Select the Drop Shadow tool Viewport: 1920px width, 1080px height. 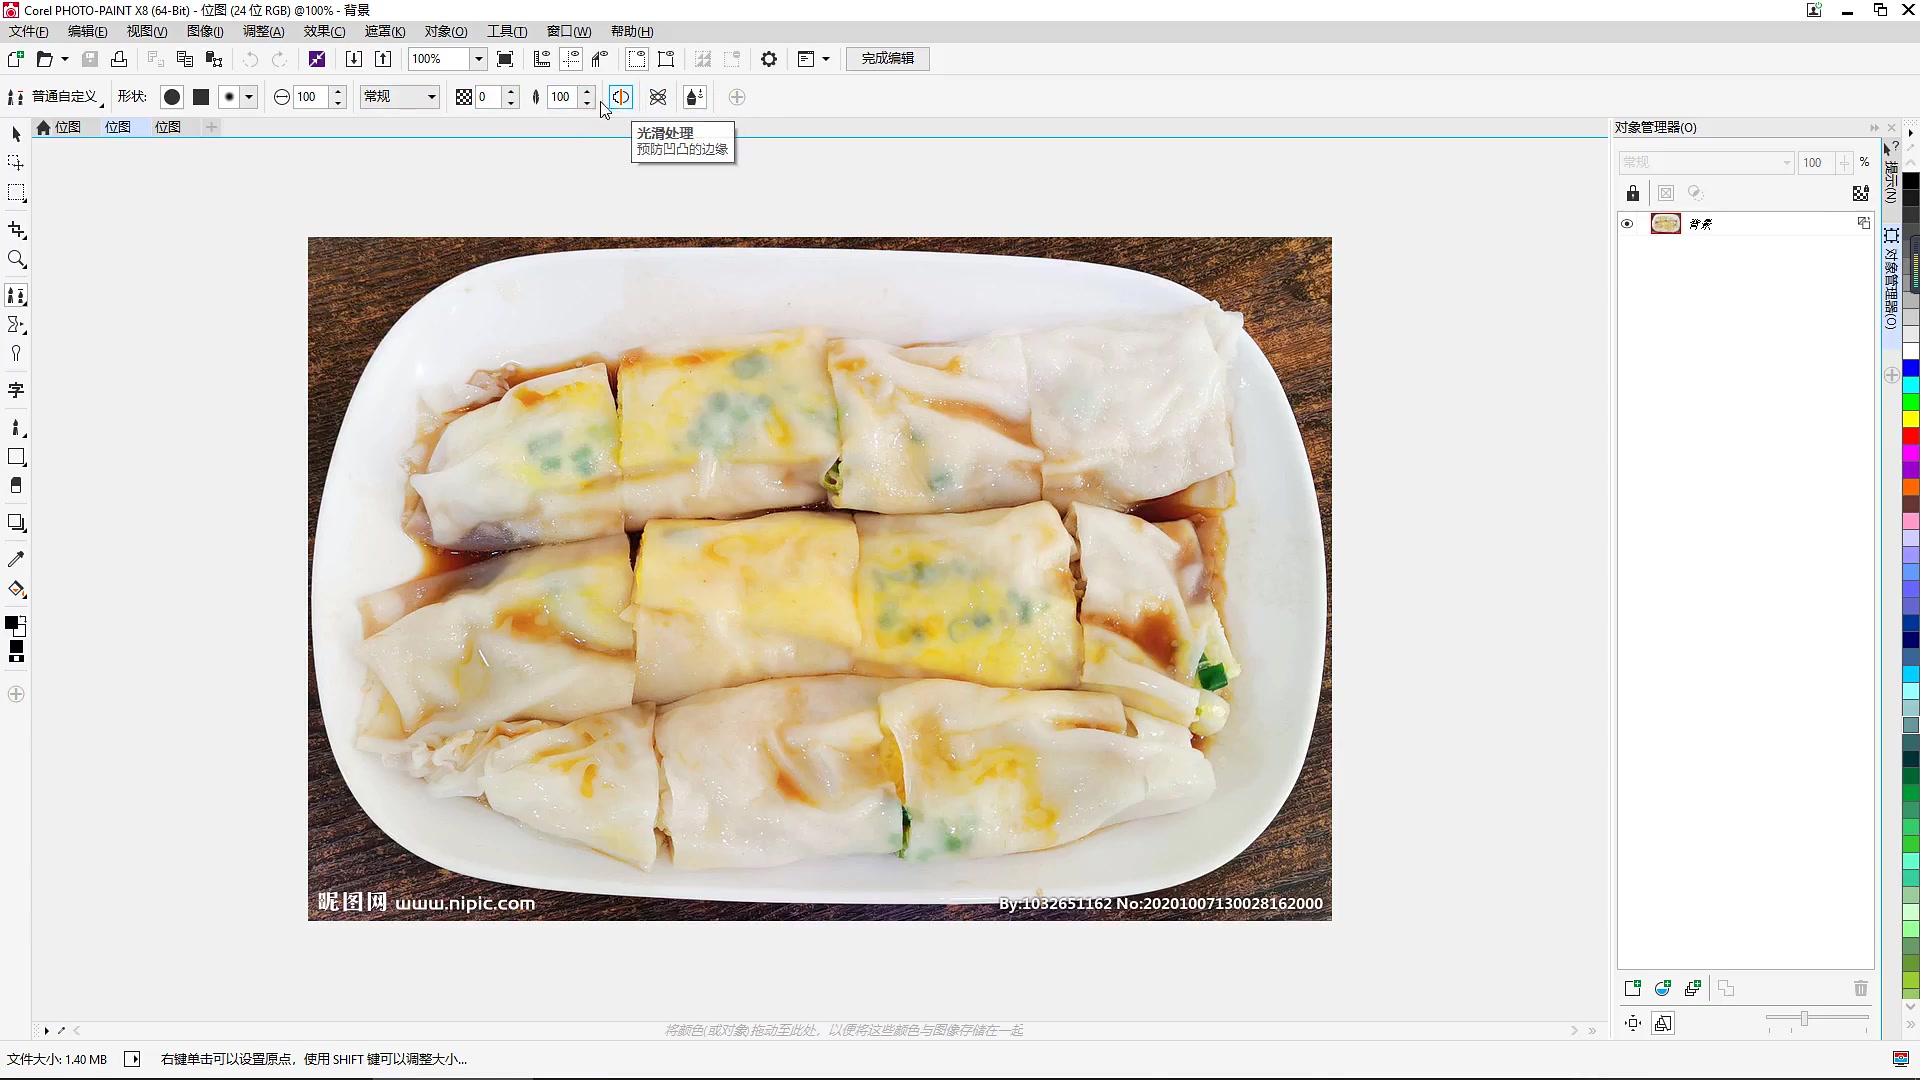coord(16,523)
